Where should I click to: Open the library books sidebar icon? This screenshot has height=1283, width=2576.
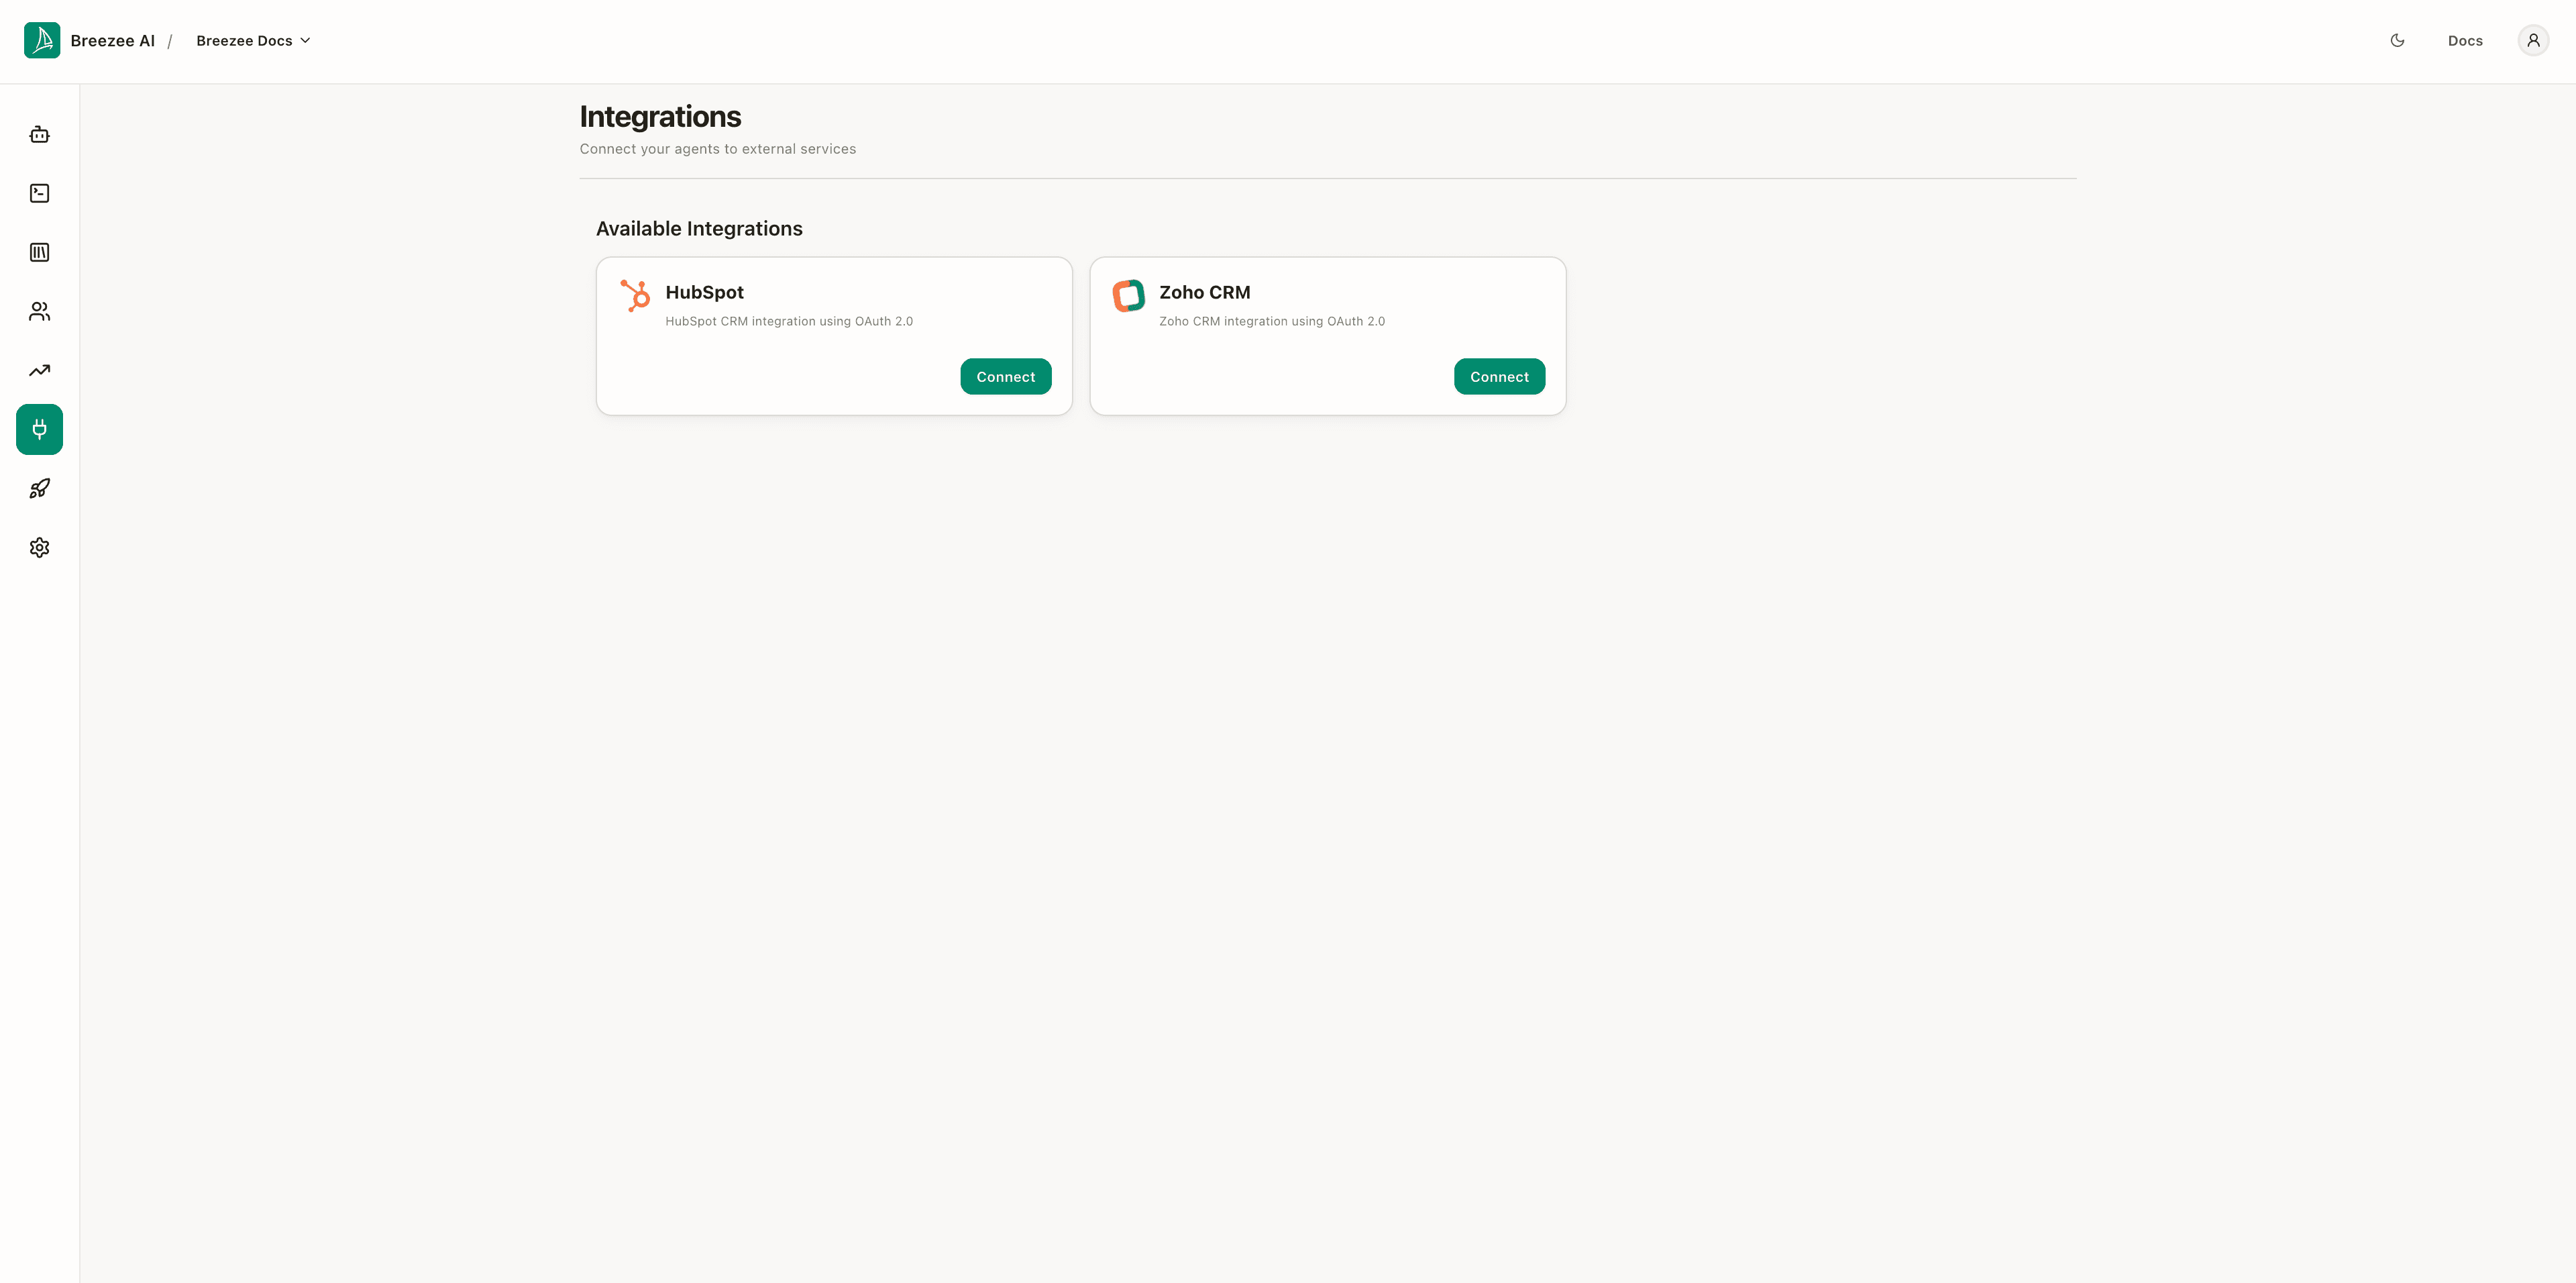[40, 252]
